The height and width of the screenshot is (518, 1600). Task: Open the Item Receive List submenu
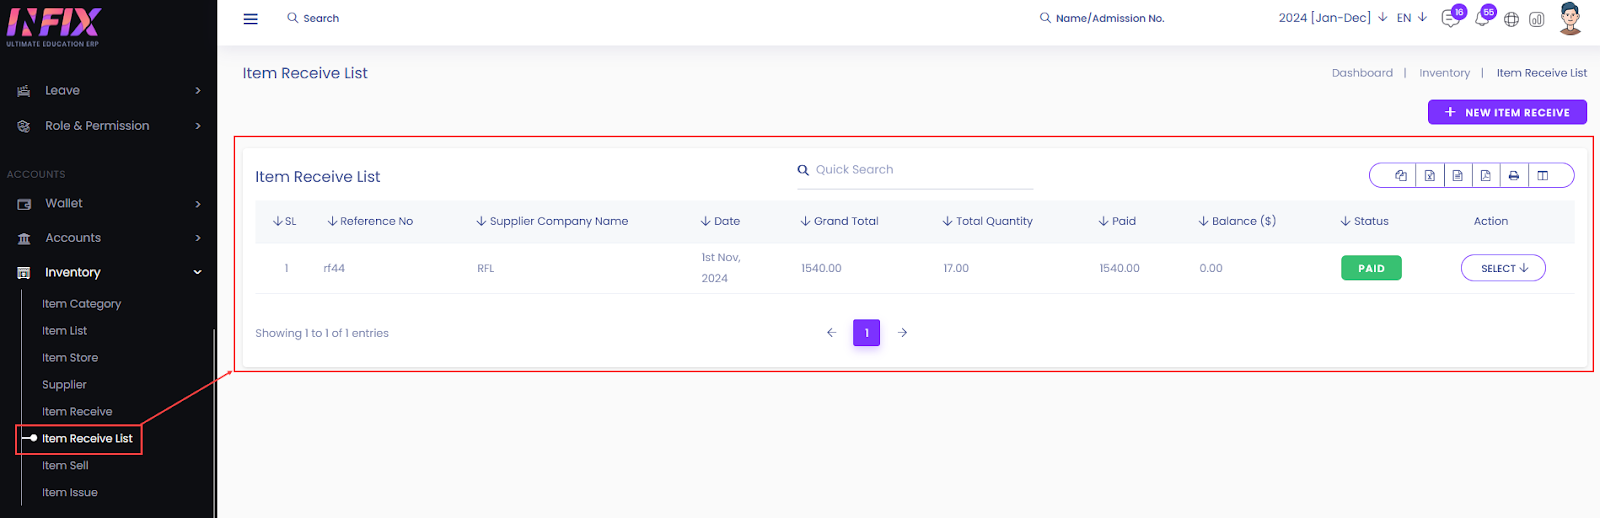point(87,439)
